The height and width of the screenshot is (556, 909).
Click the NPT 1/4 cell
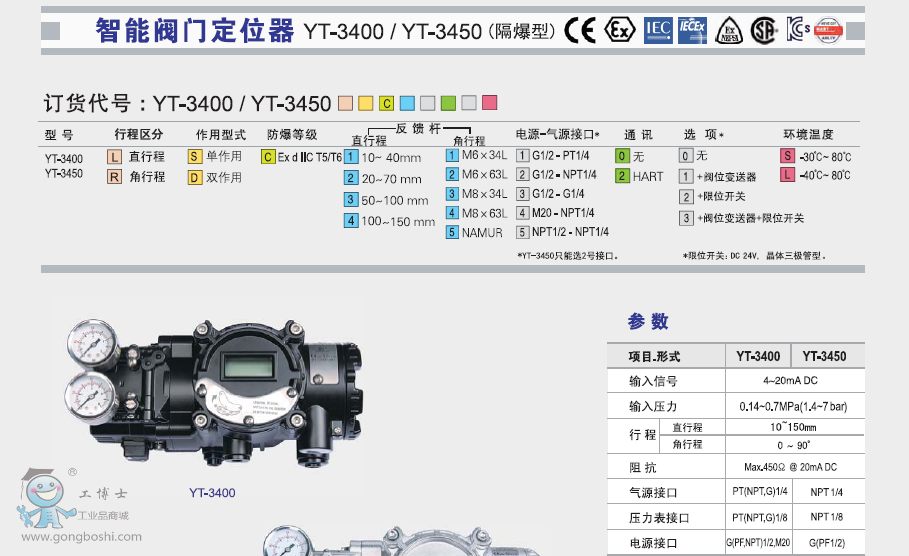(x=827, y=492)
